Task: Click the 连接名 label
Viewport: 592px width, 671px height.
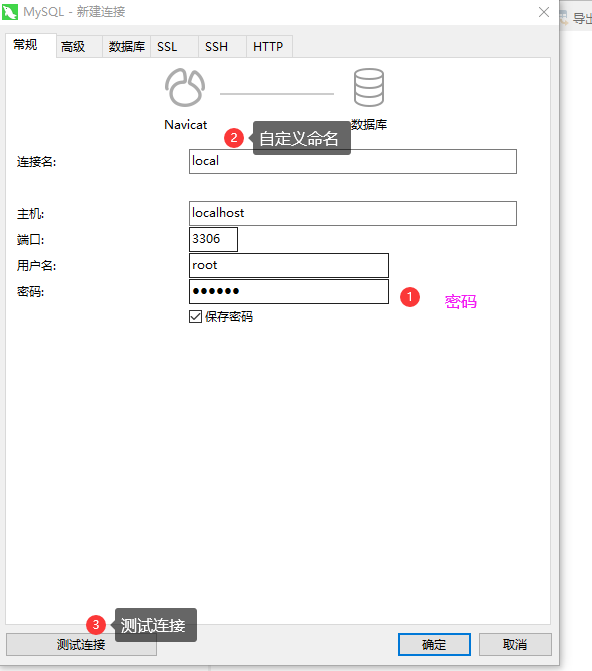Action: coord(36,162)
